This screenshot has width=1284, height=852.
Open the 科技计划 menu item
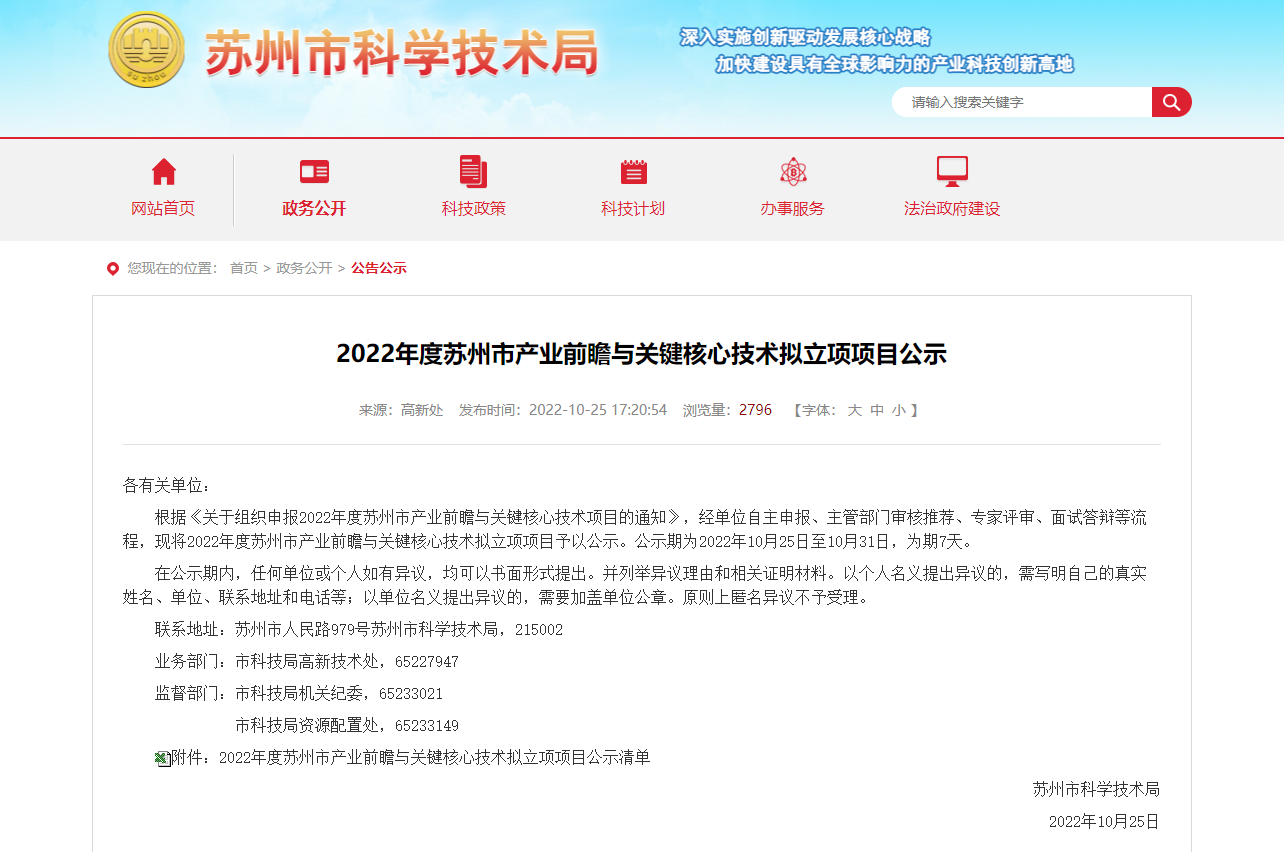pyautogui.click(x=633, y=208)
